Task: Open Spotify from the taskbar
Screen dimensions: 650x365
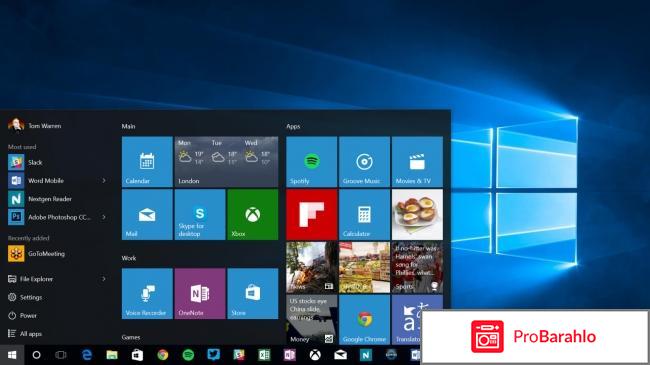Action: click(188, 355)
